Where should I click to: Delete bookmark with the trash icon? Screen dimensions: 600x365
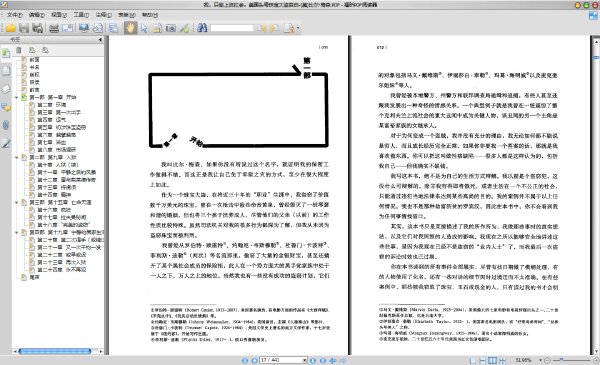point(18,50)
